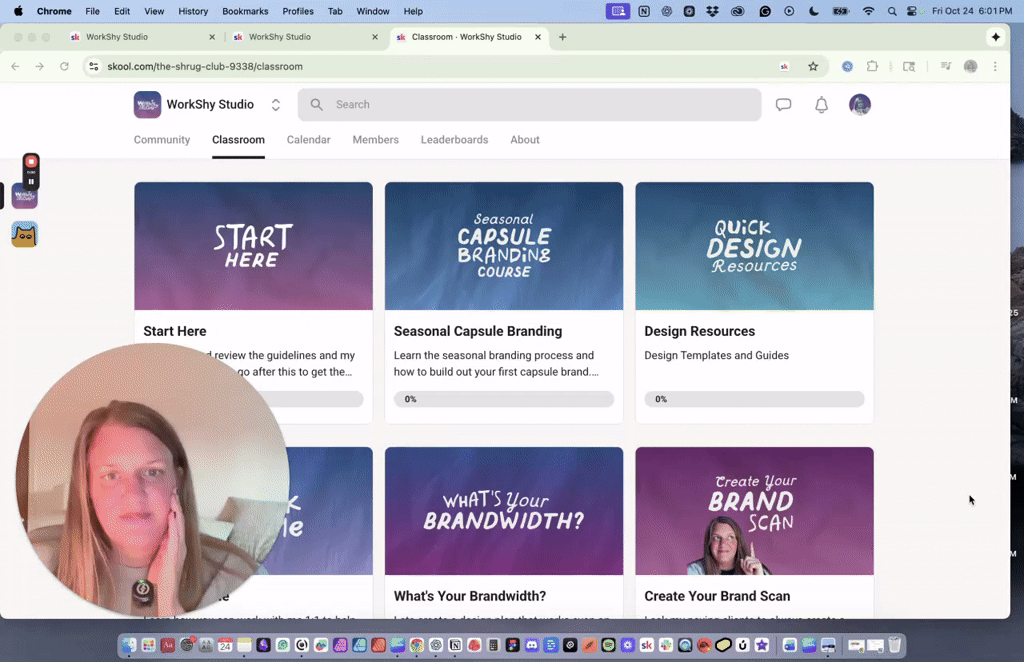Open the Calendar tab
This screenshot has width=1024, height=662.
(308, 140)
